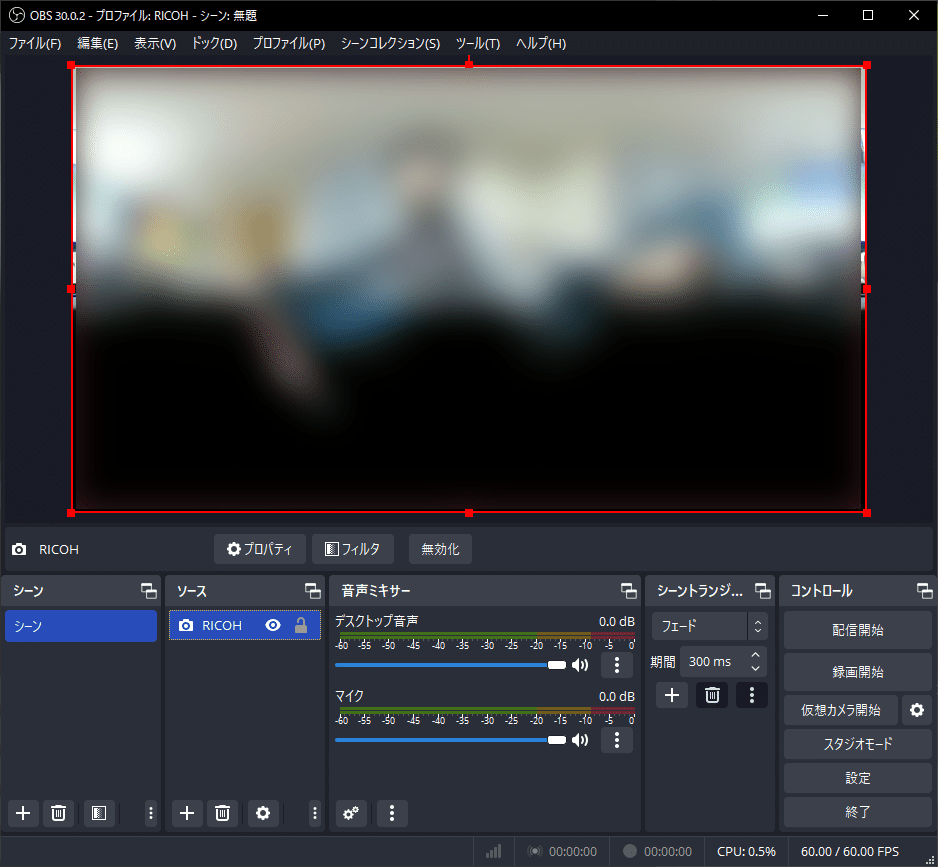This screenshot has height=867, width=938.
Task: Increase transition duration with up arrow
Action: coord(755,655)
